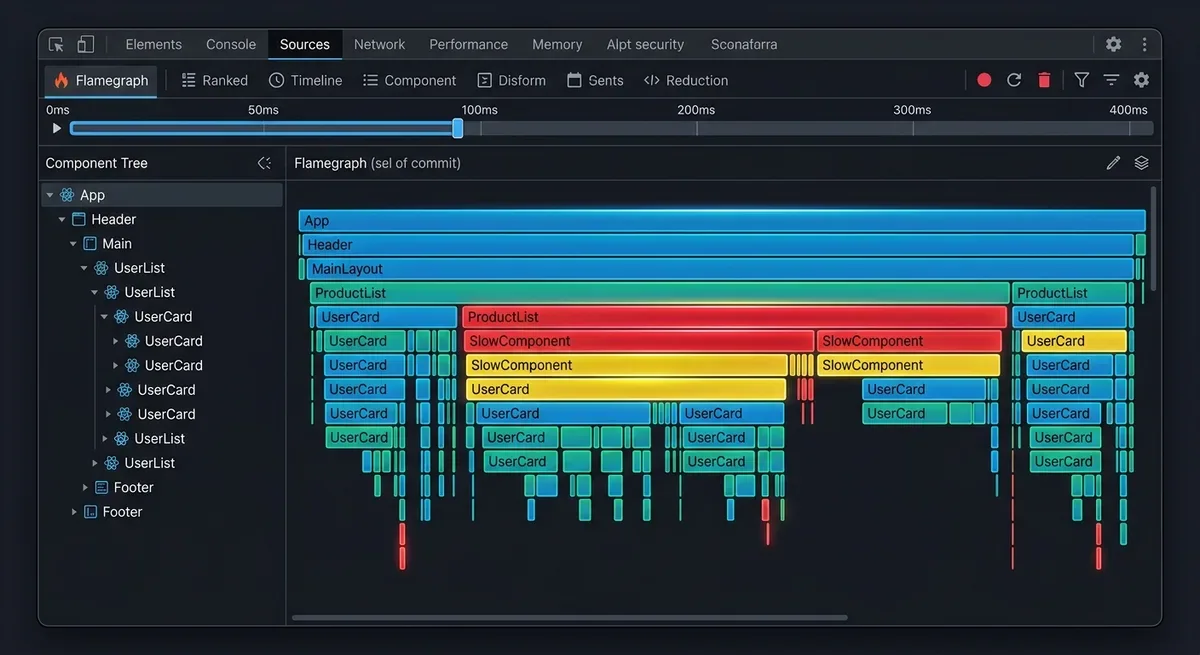The height and width of the screenshot is (655, 1200).
Task: Select the Sources panel tab
Action: tap(305, 44)
